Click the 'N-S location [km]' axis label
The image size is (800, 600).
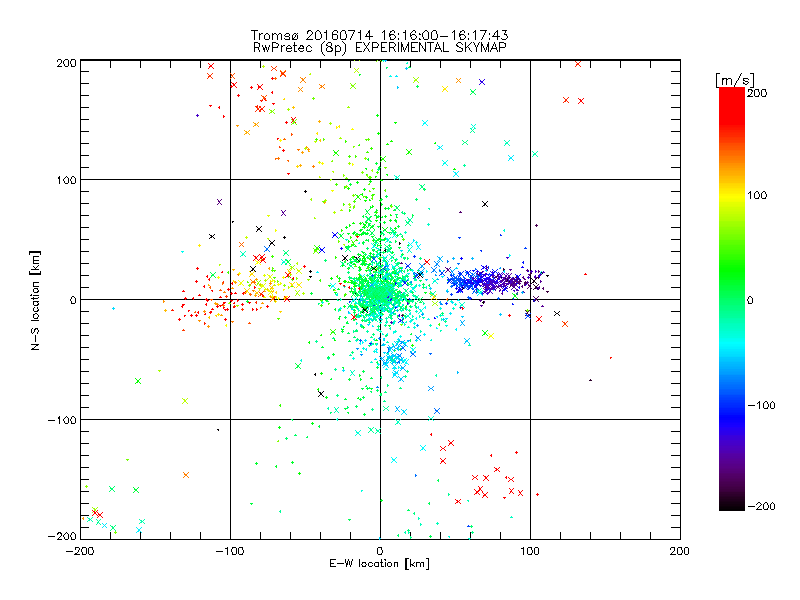(35, 301)
